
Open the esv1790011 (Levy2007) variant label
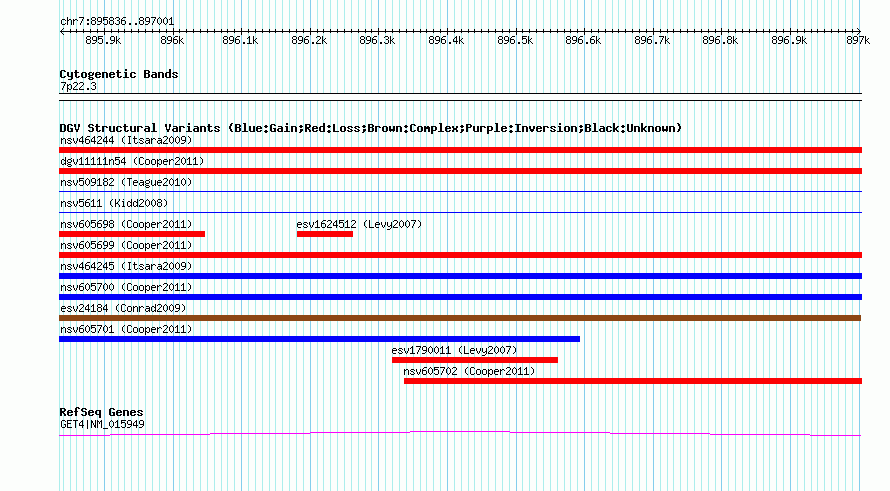click(454, 350)
